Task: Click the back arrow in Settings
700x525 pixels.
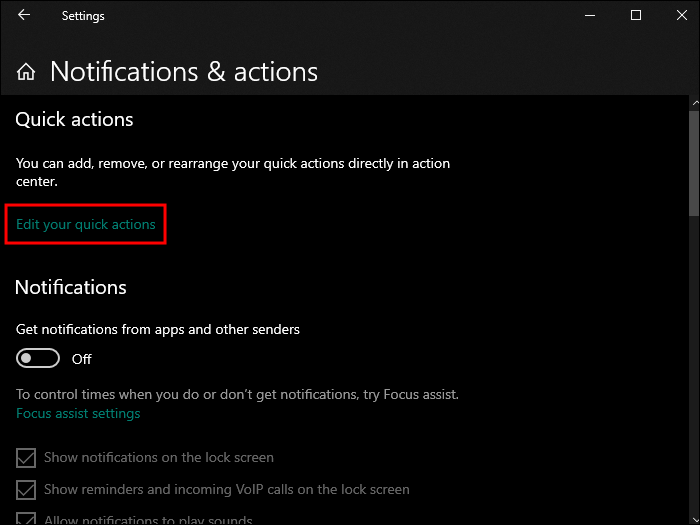Action: pos(24,16)
